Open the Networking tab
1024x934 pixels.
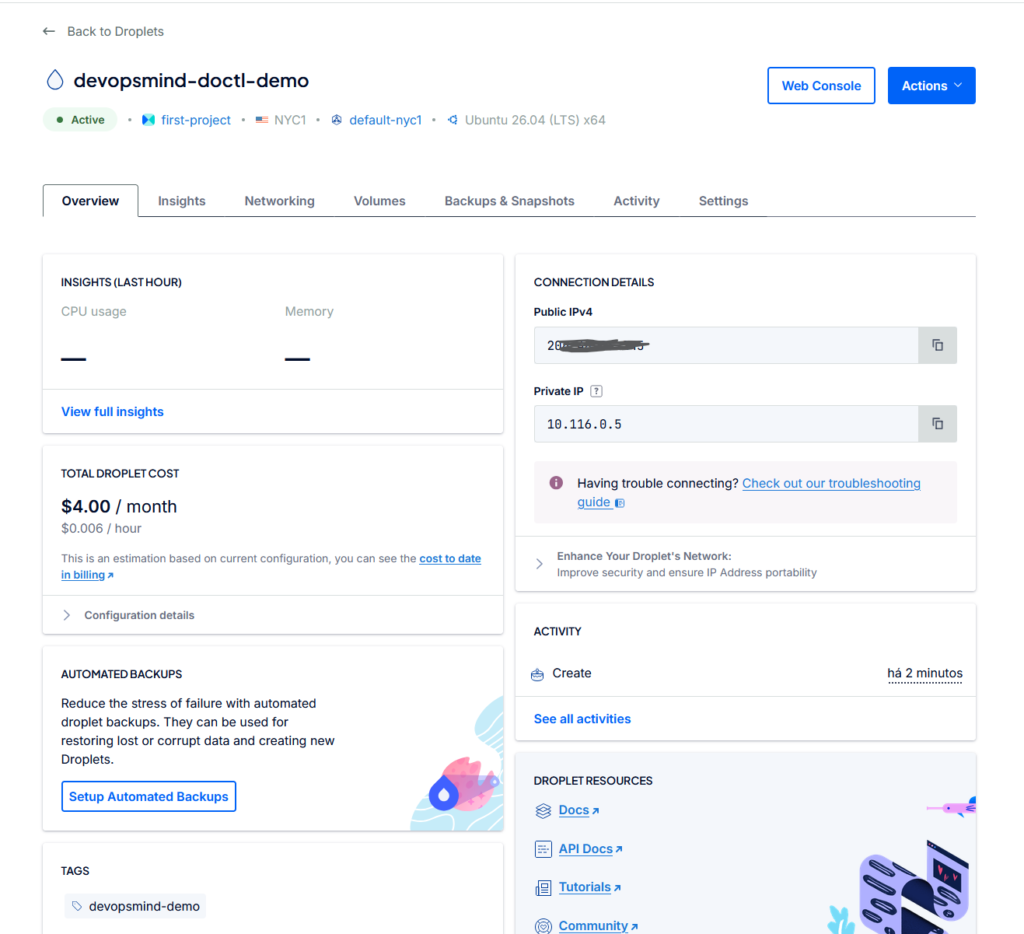(x=280, y=201)
